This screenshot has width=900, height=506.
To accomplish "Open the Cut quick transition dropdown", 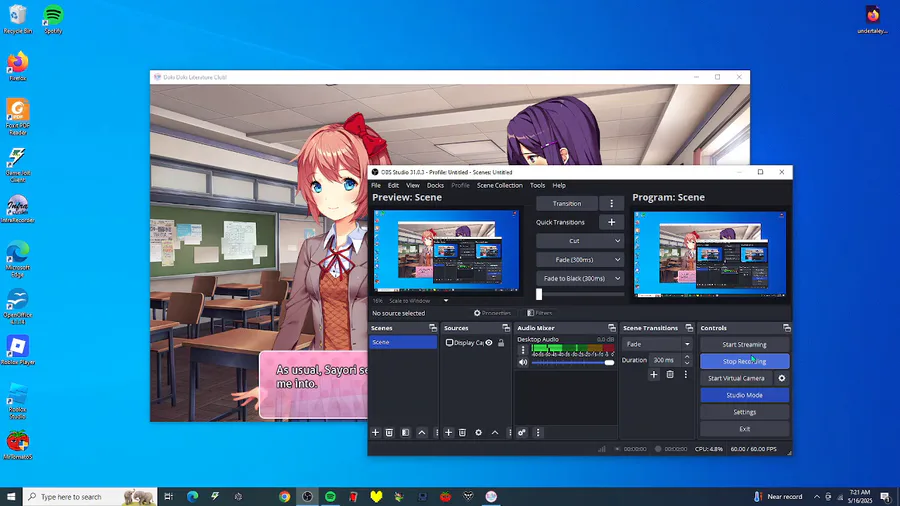I will coord(580,241).
